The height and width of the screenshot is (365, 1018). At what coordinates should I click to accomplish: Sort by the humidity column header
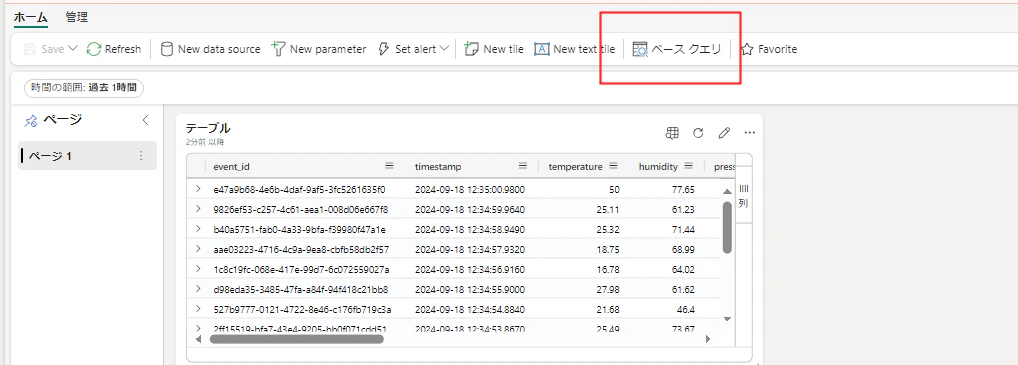pos(658,167)
